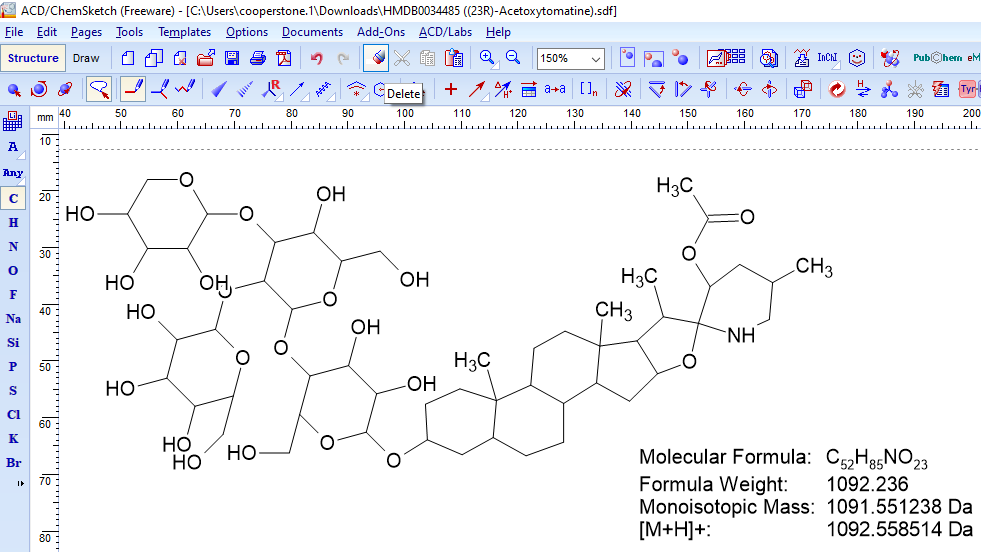Click the Undo arrow icon
This screenshot has height=552, width=981.
pyautogui.click(x=317, y=58)
